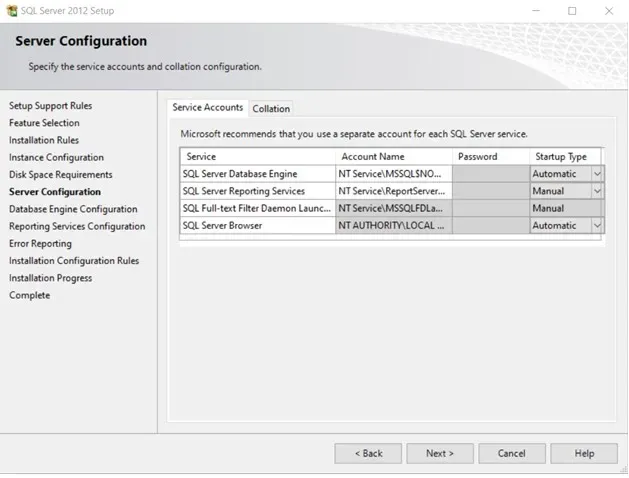Click Complete step in sidebar
The image size is (629, 478).
(30, 295)
